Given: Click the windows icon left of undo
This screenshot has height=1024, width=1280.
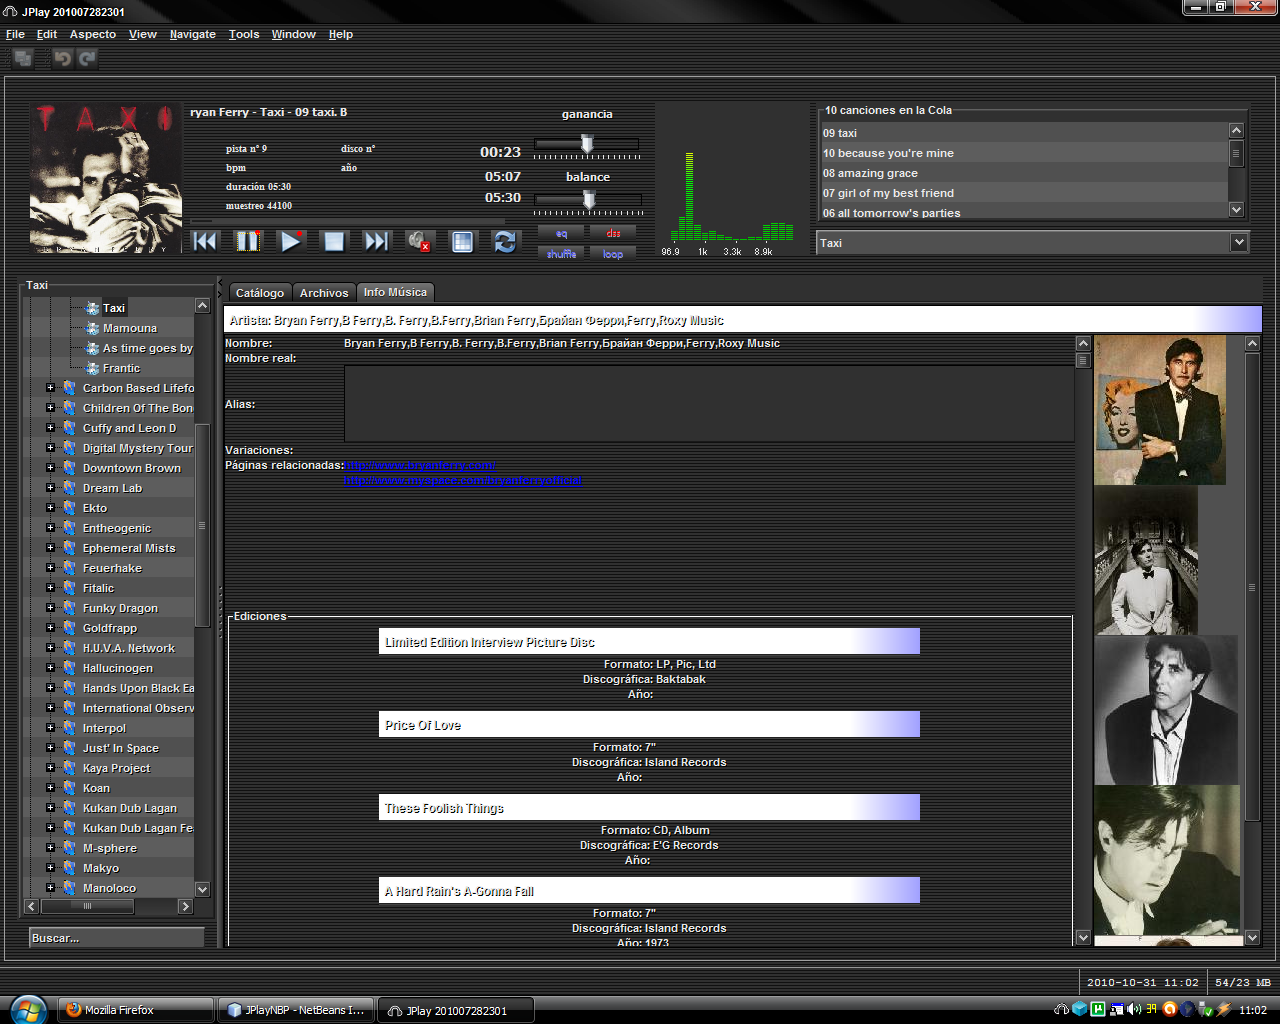Looking at the screenshot, I should point(23,59).
